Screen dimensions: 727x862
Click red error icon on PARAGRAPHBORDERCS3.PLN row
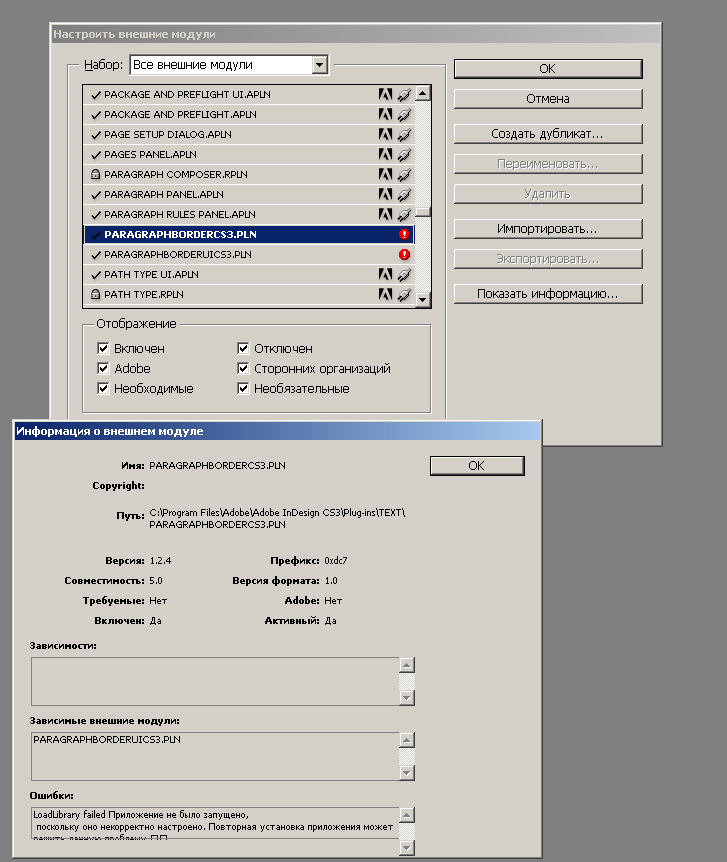404,234
